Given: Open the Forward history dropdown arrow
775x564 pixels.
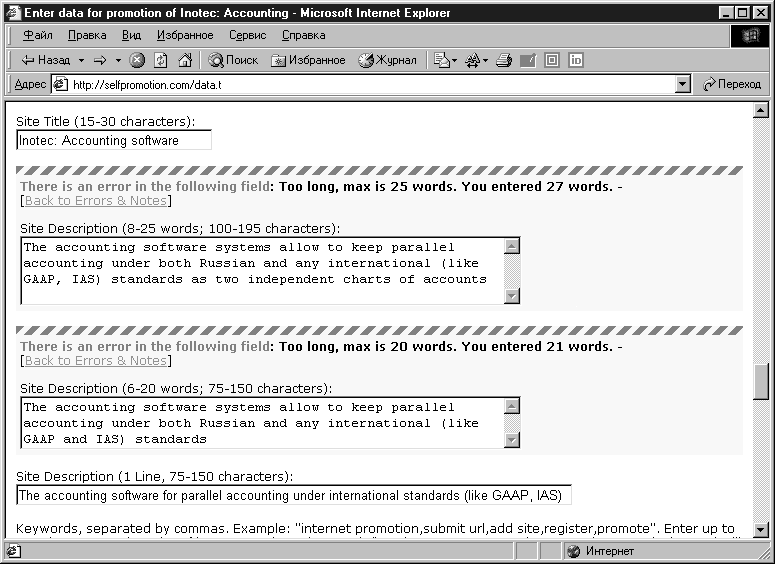Looking at the screenshot, I should pyautogui.click(x=118, y=60).
